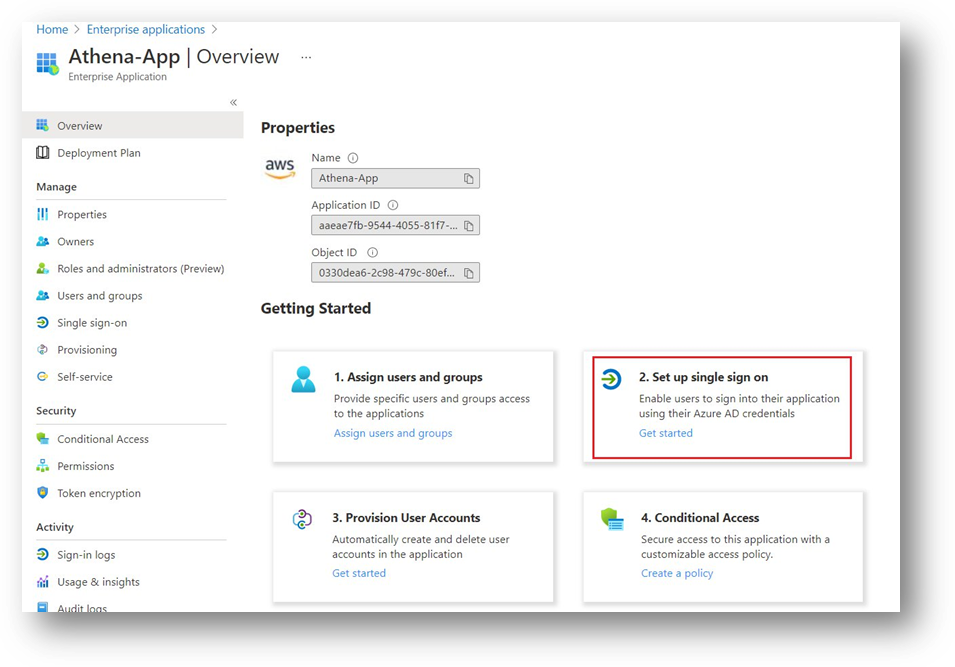Click the Object ID text field

395,273
